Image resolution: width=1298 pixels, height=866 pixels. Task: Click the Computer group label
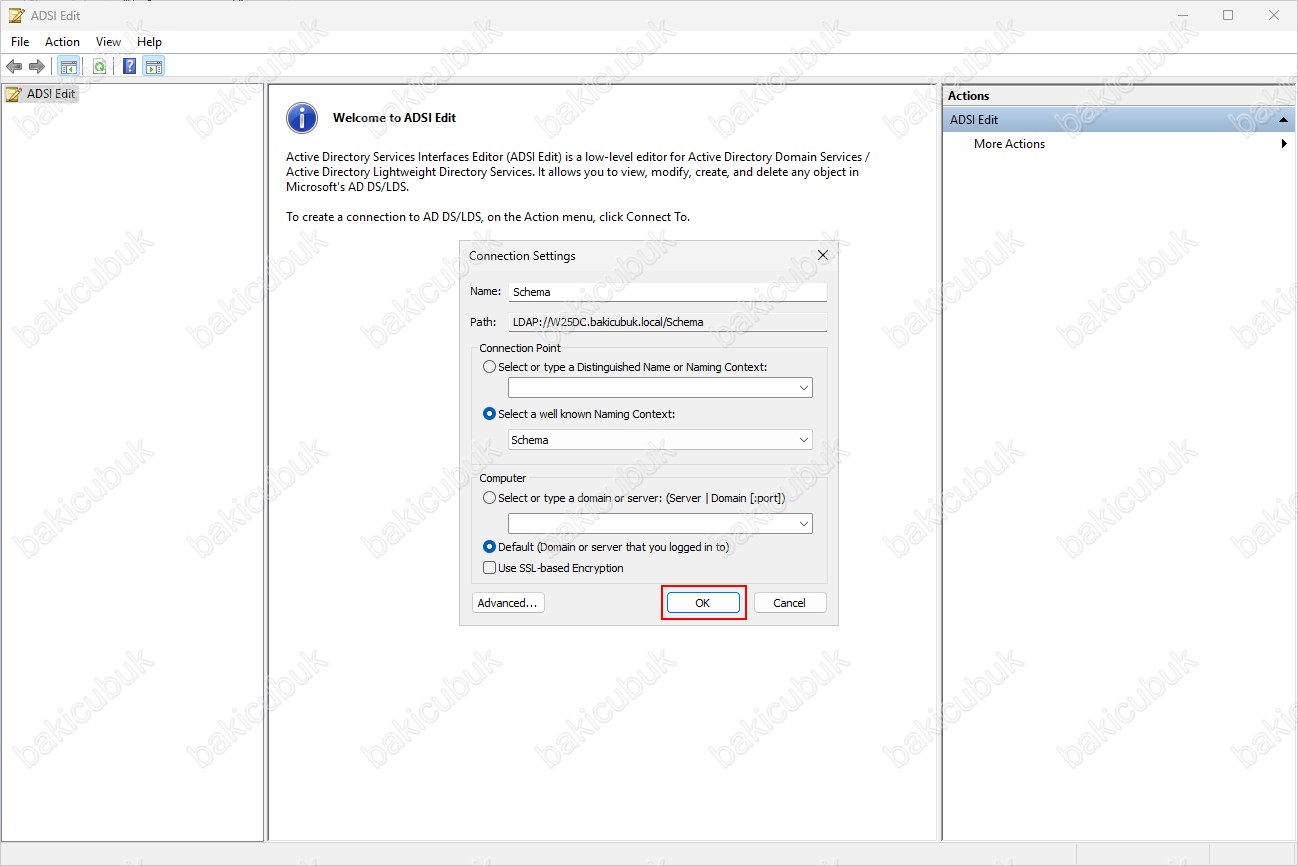click(502, 478)
